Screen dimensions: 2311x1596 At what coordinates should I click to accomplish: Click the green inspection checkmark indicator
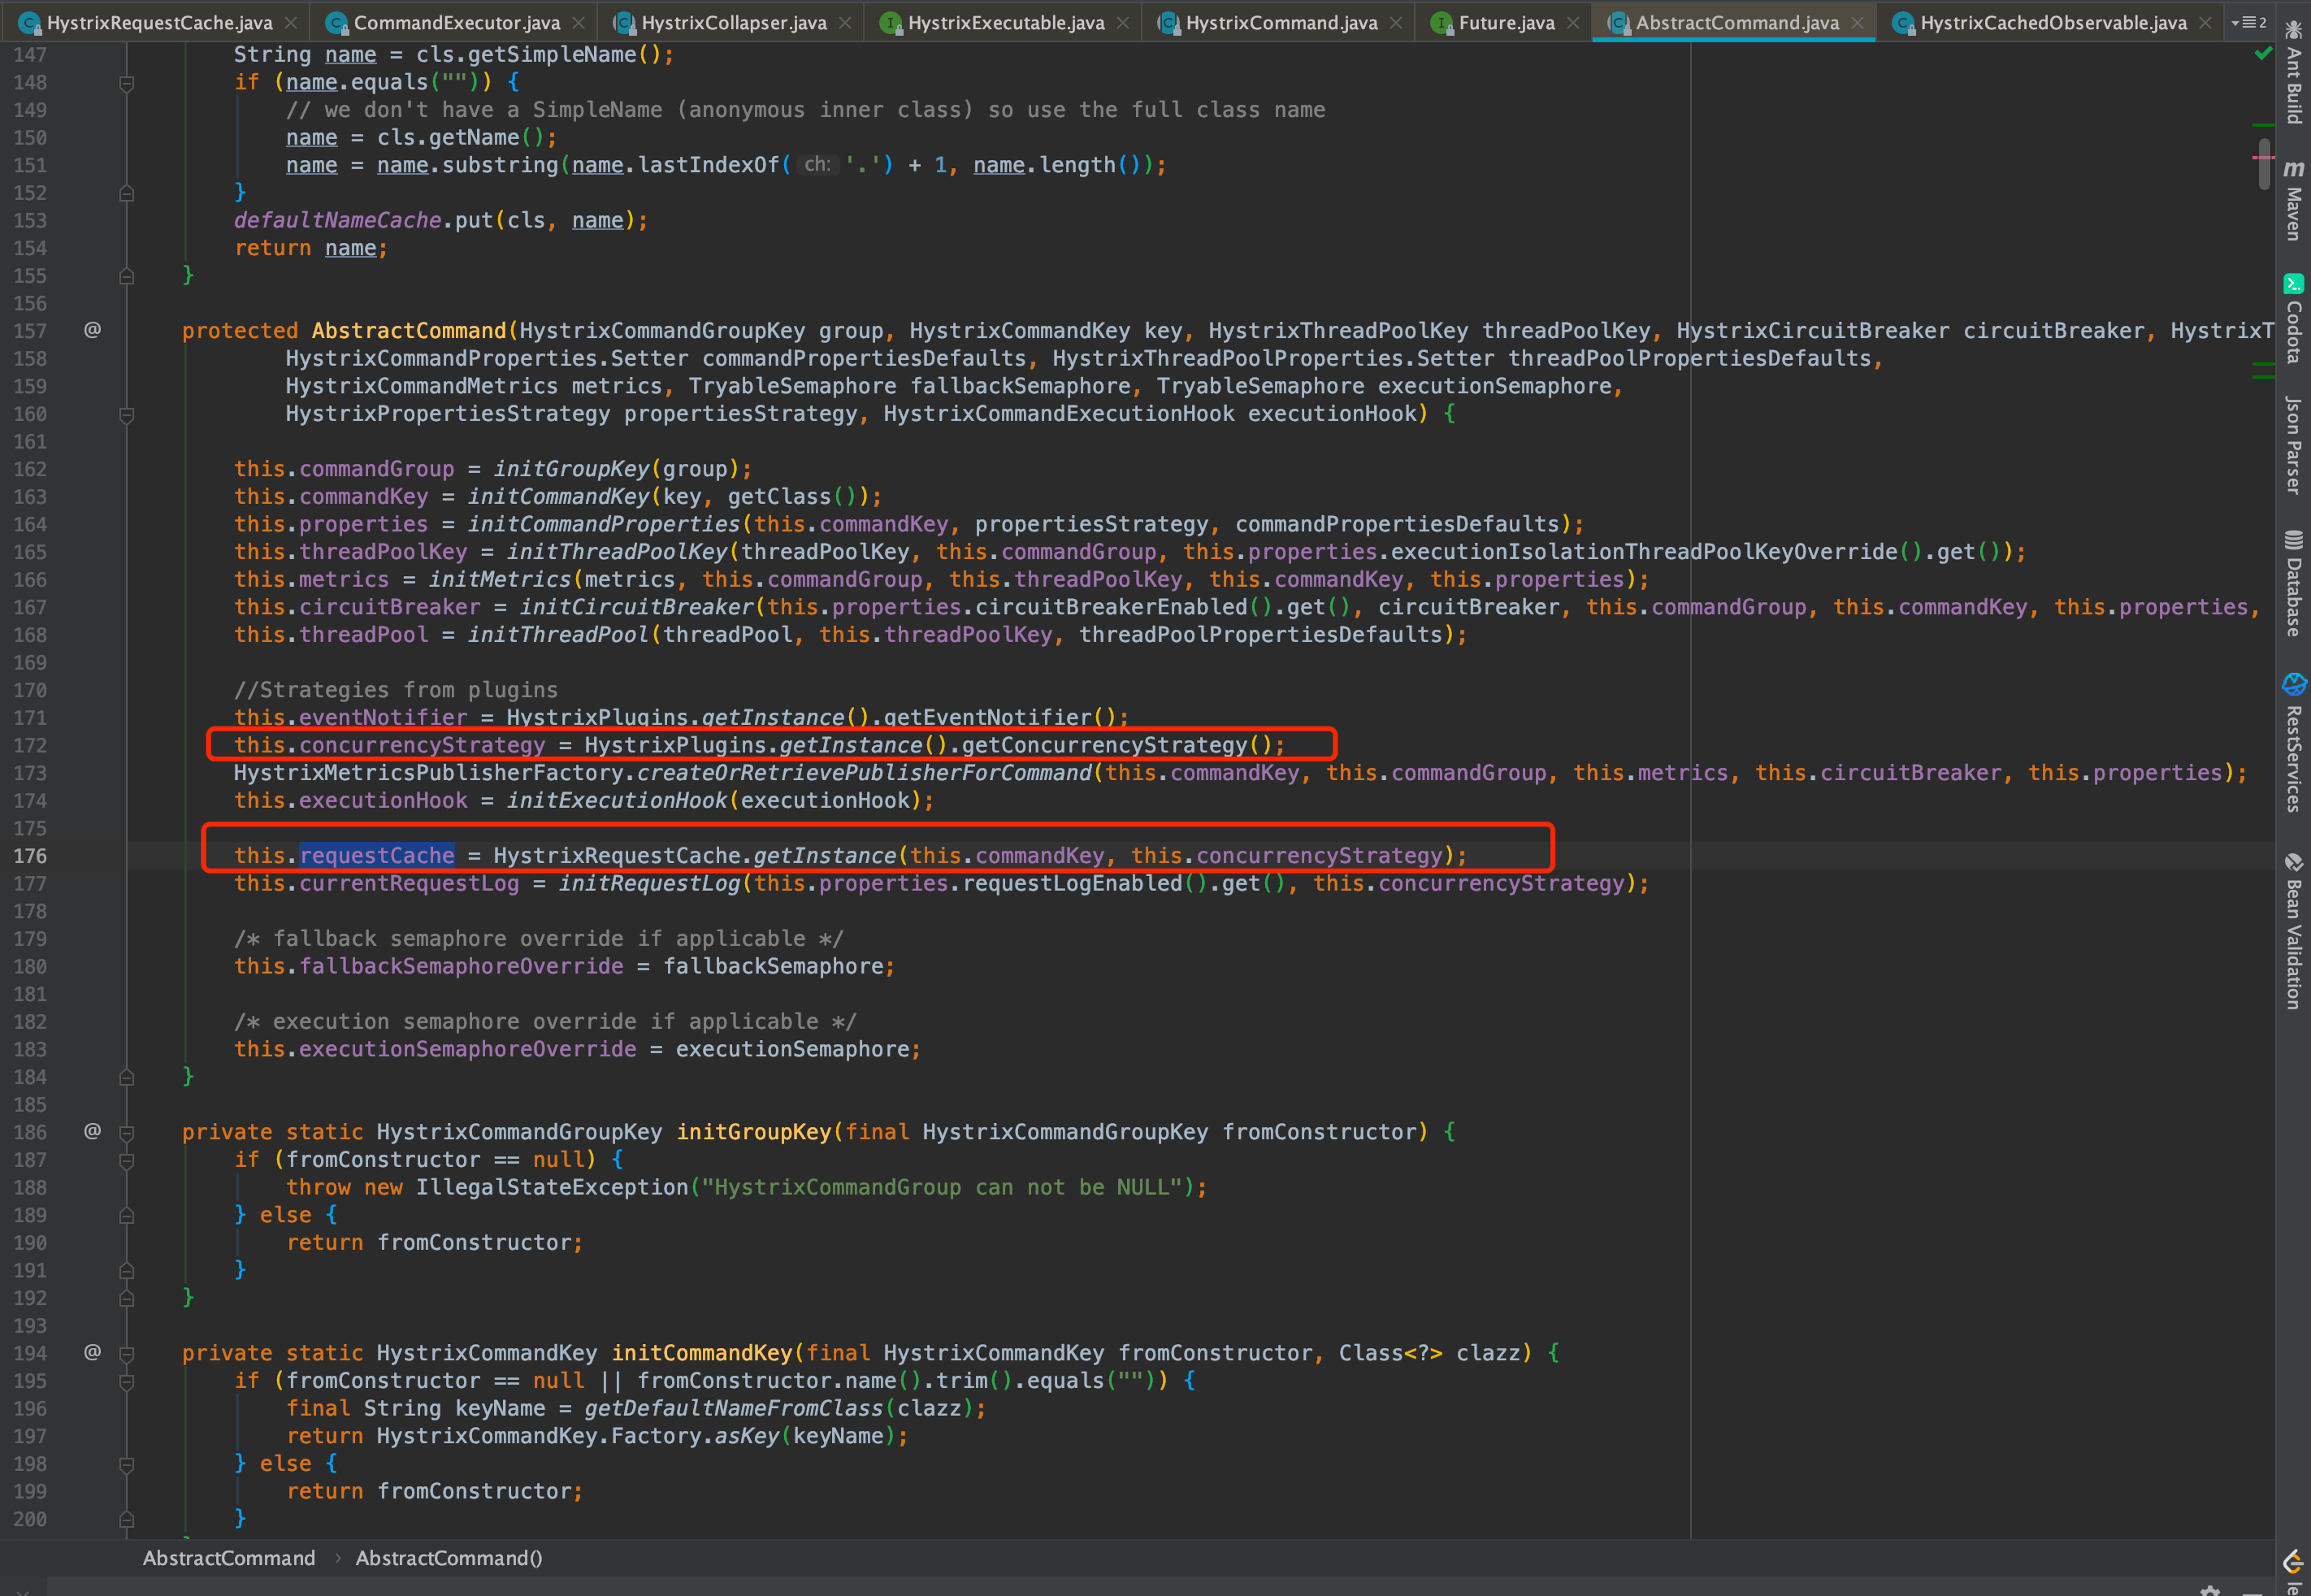tap(2263, 54)
